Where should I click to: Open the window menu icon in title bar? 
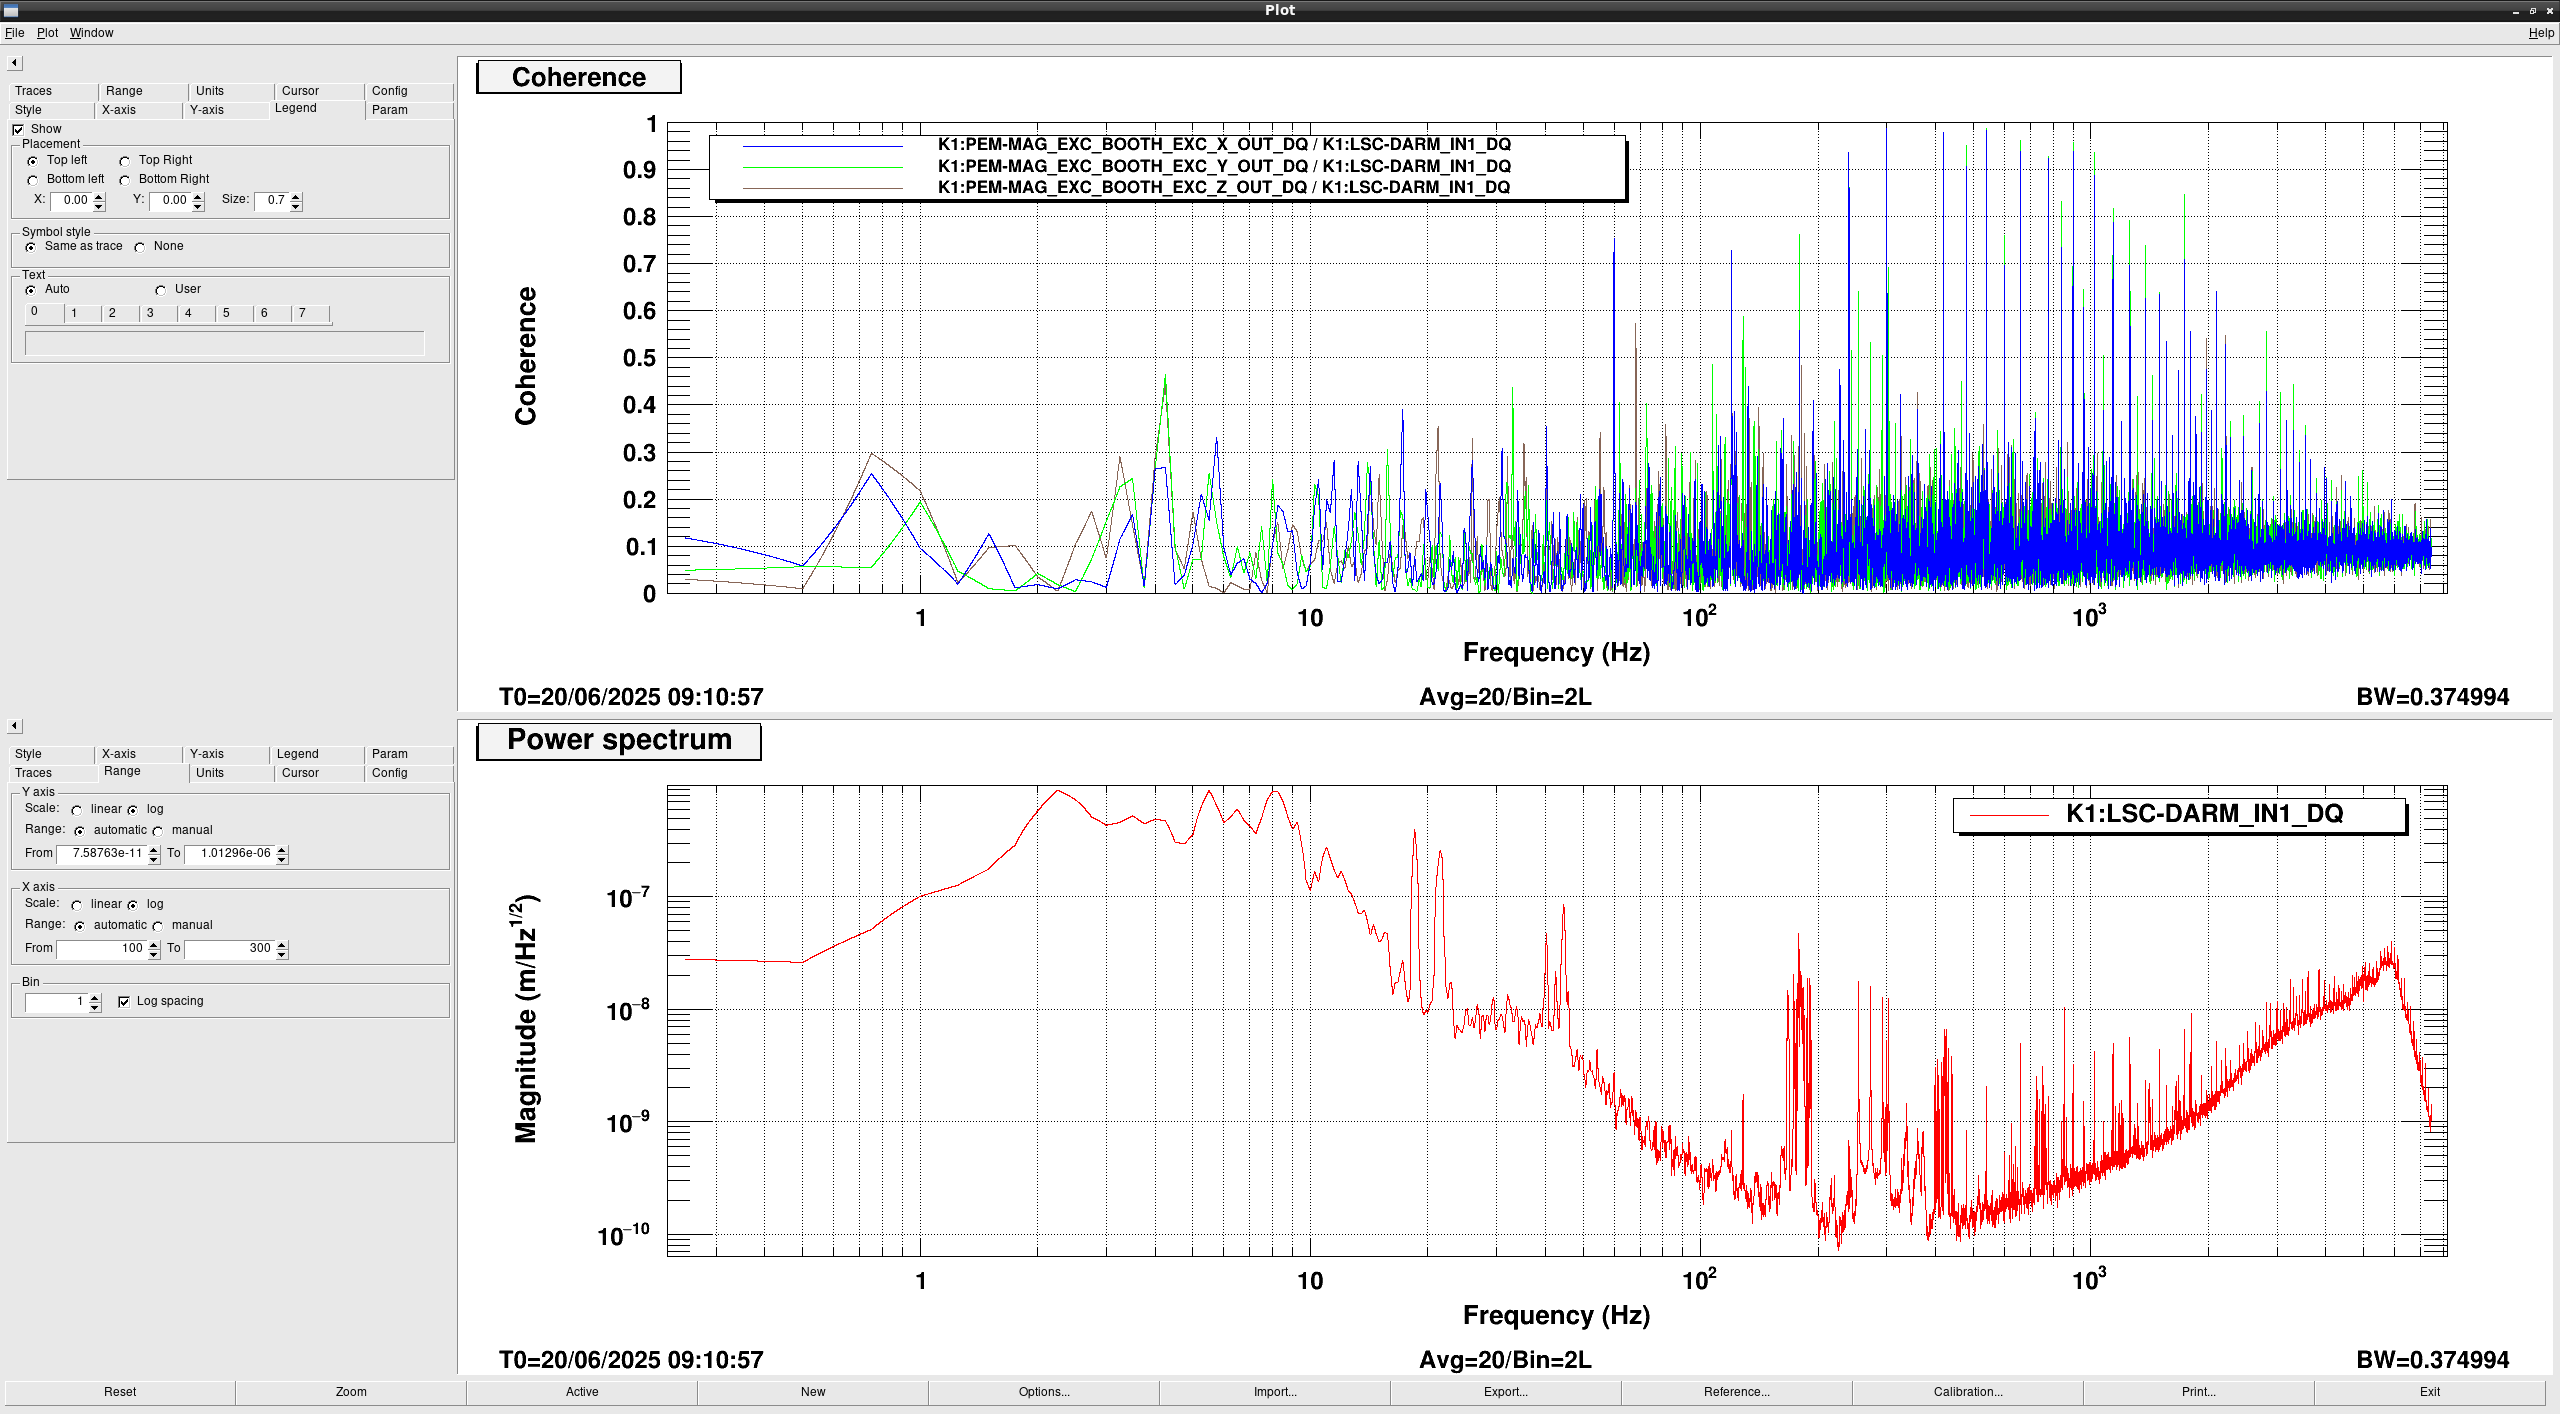[11, 10]
